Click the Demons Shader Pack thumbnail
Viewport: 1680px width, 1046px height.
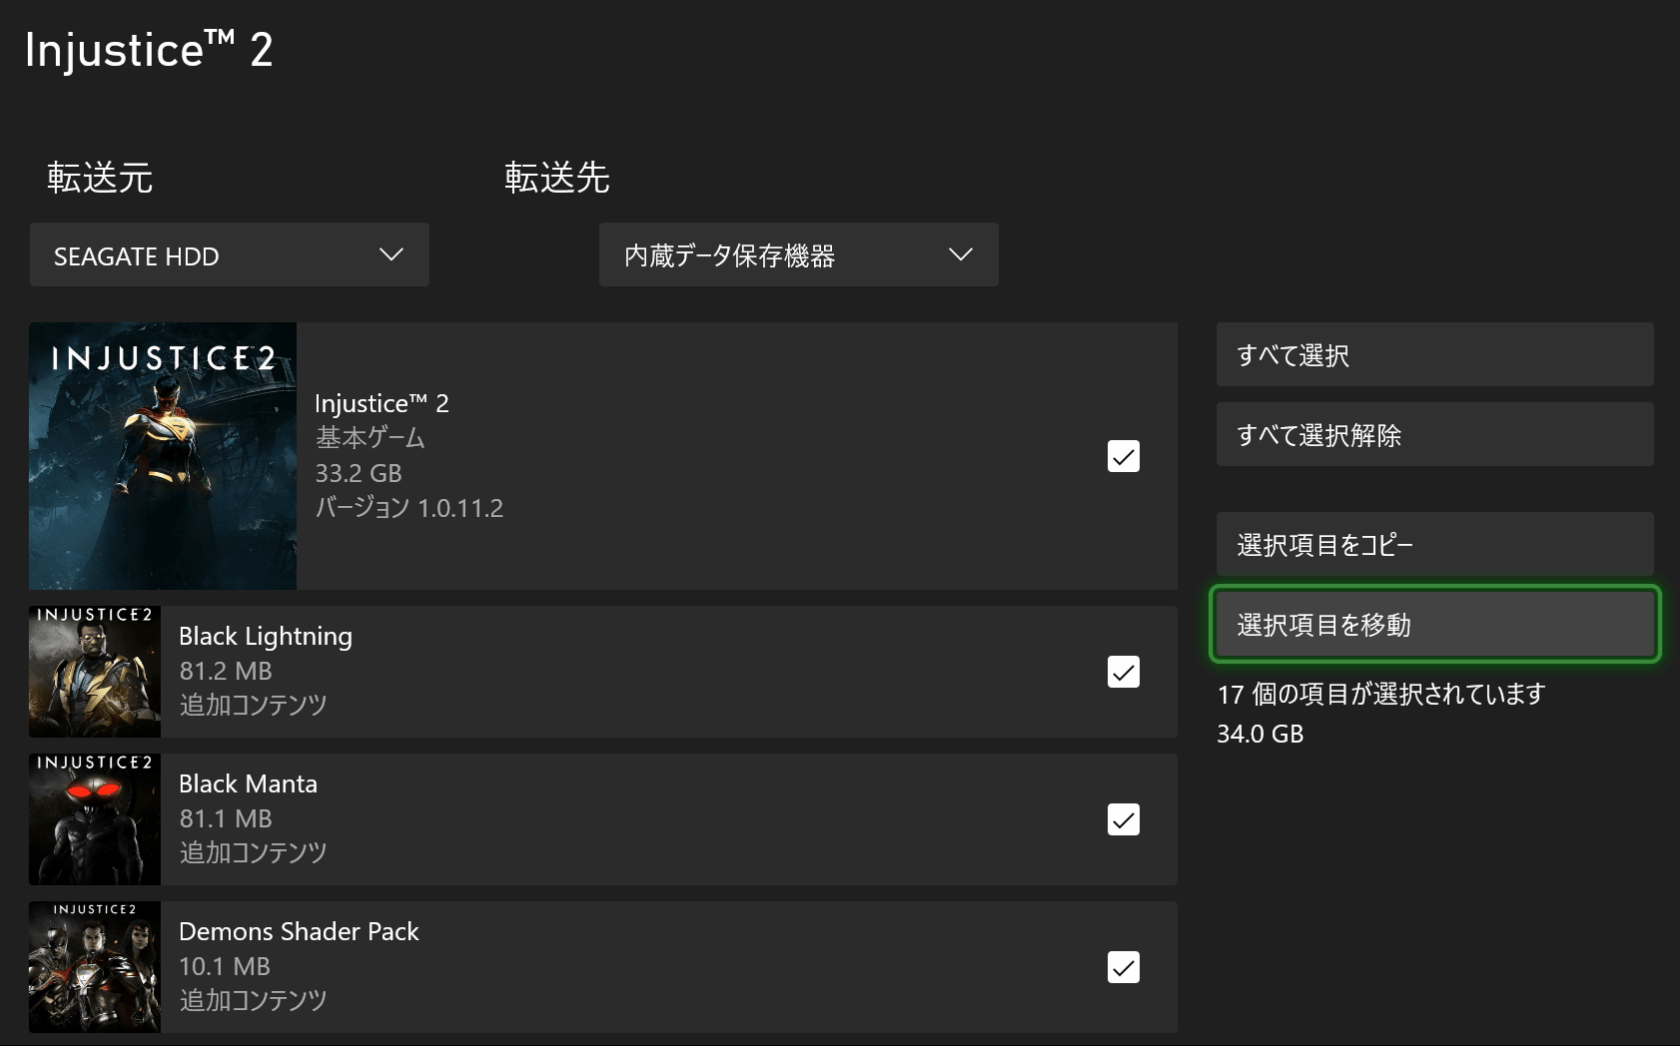pos(95,967)
